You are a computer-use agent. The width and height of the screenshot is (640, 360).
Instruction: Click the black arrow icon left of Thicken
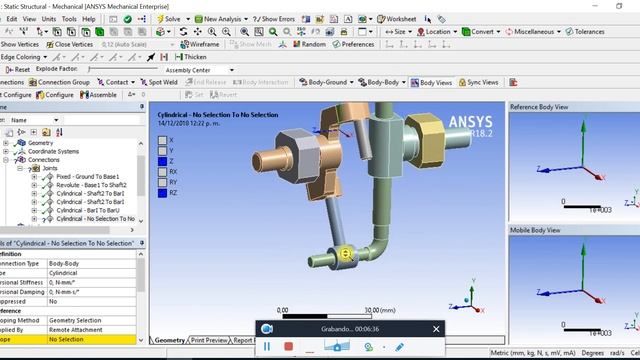coord(151,57)
